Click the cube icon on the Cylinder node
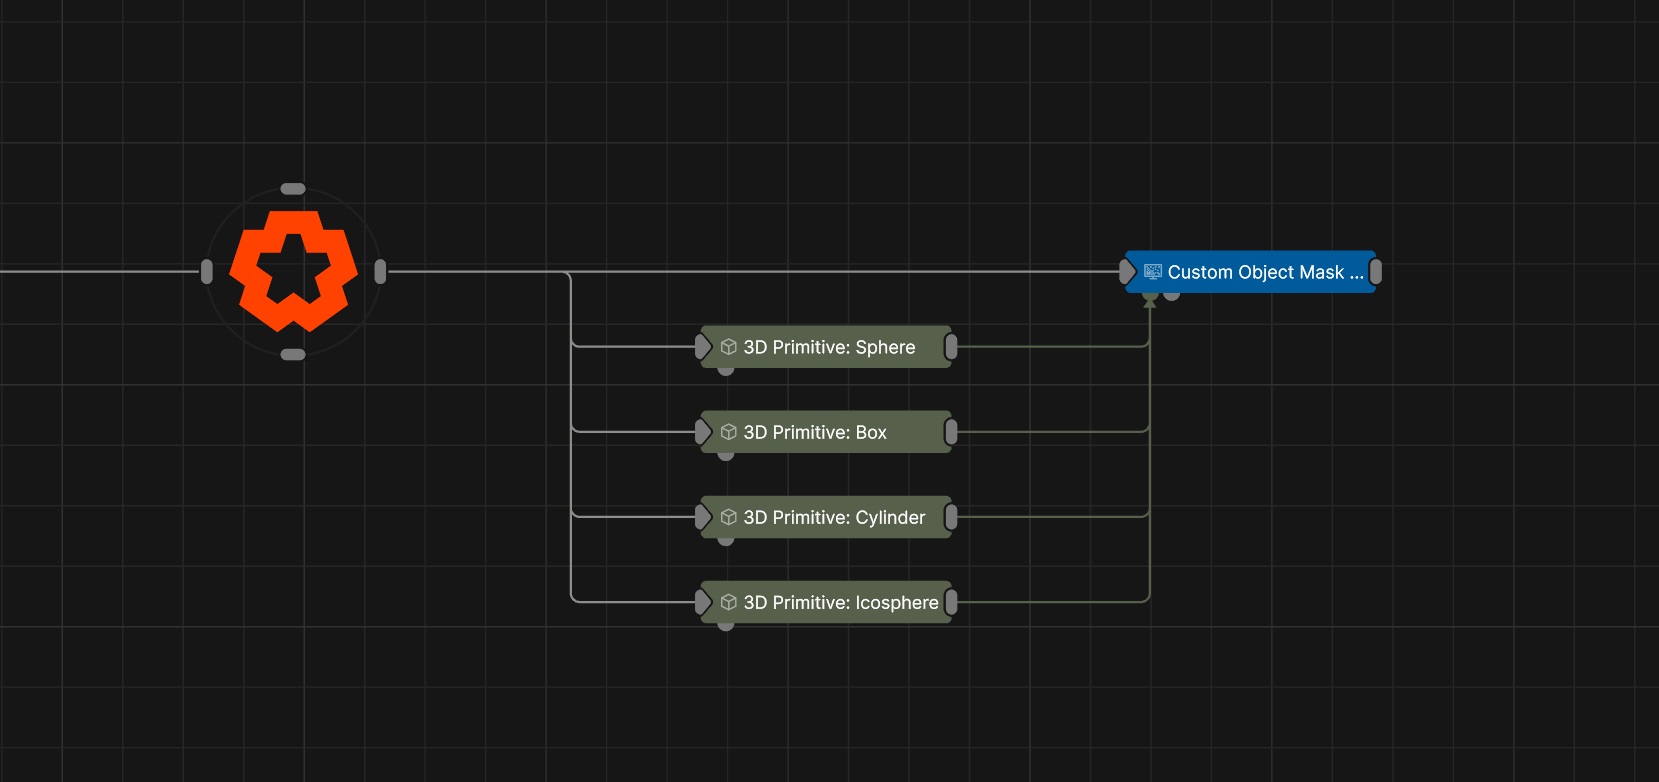Image resolution: width=1659 pixels, height=782 pixels. click(x=729, y=517)
